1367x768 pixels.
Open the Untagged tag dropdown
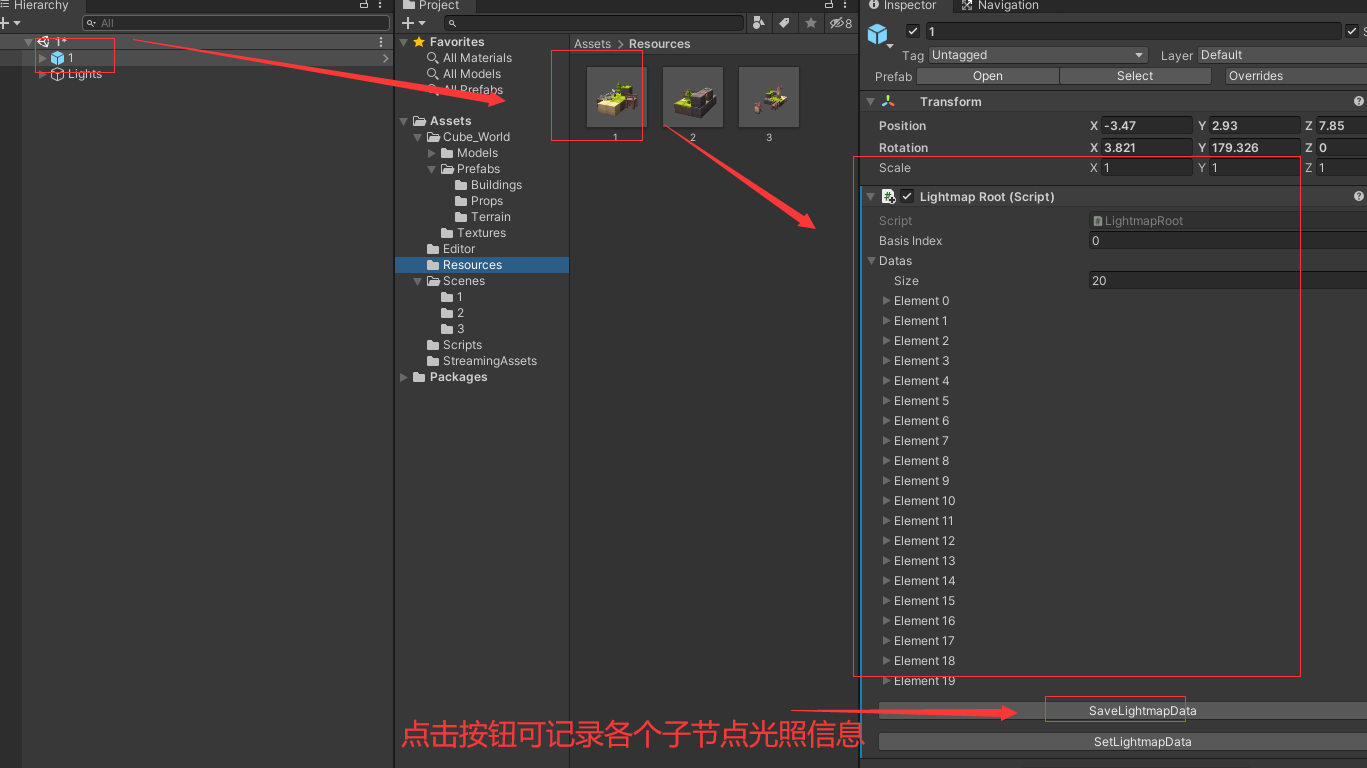tap(1037, 55)
